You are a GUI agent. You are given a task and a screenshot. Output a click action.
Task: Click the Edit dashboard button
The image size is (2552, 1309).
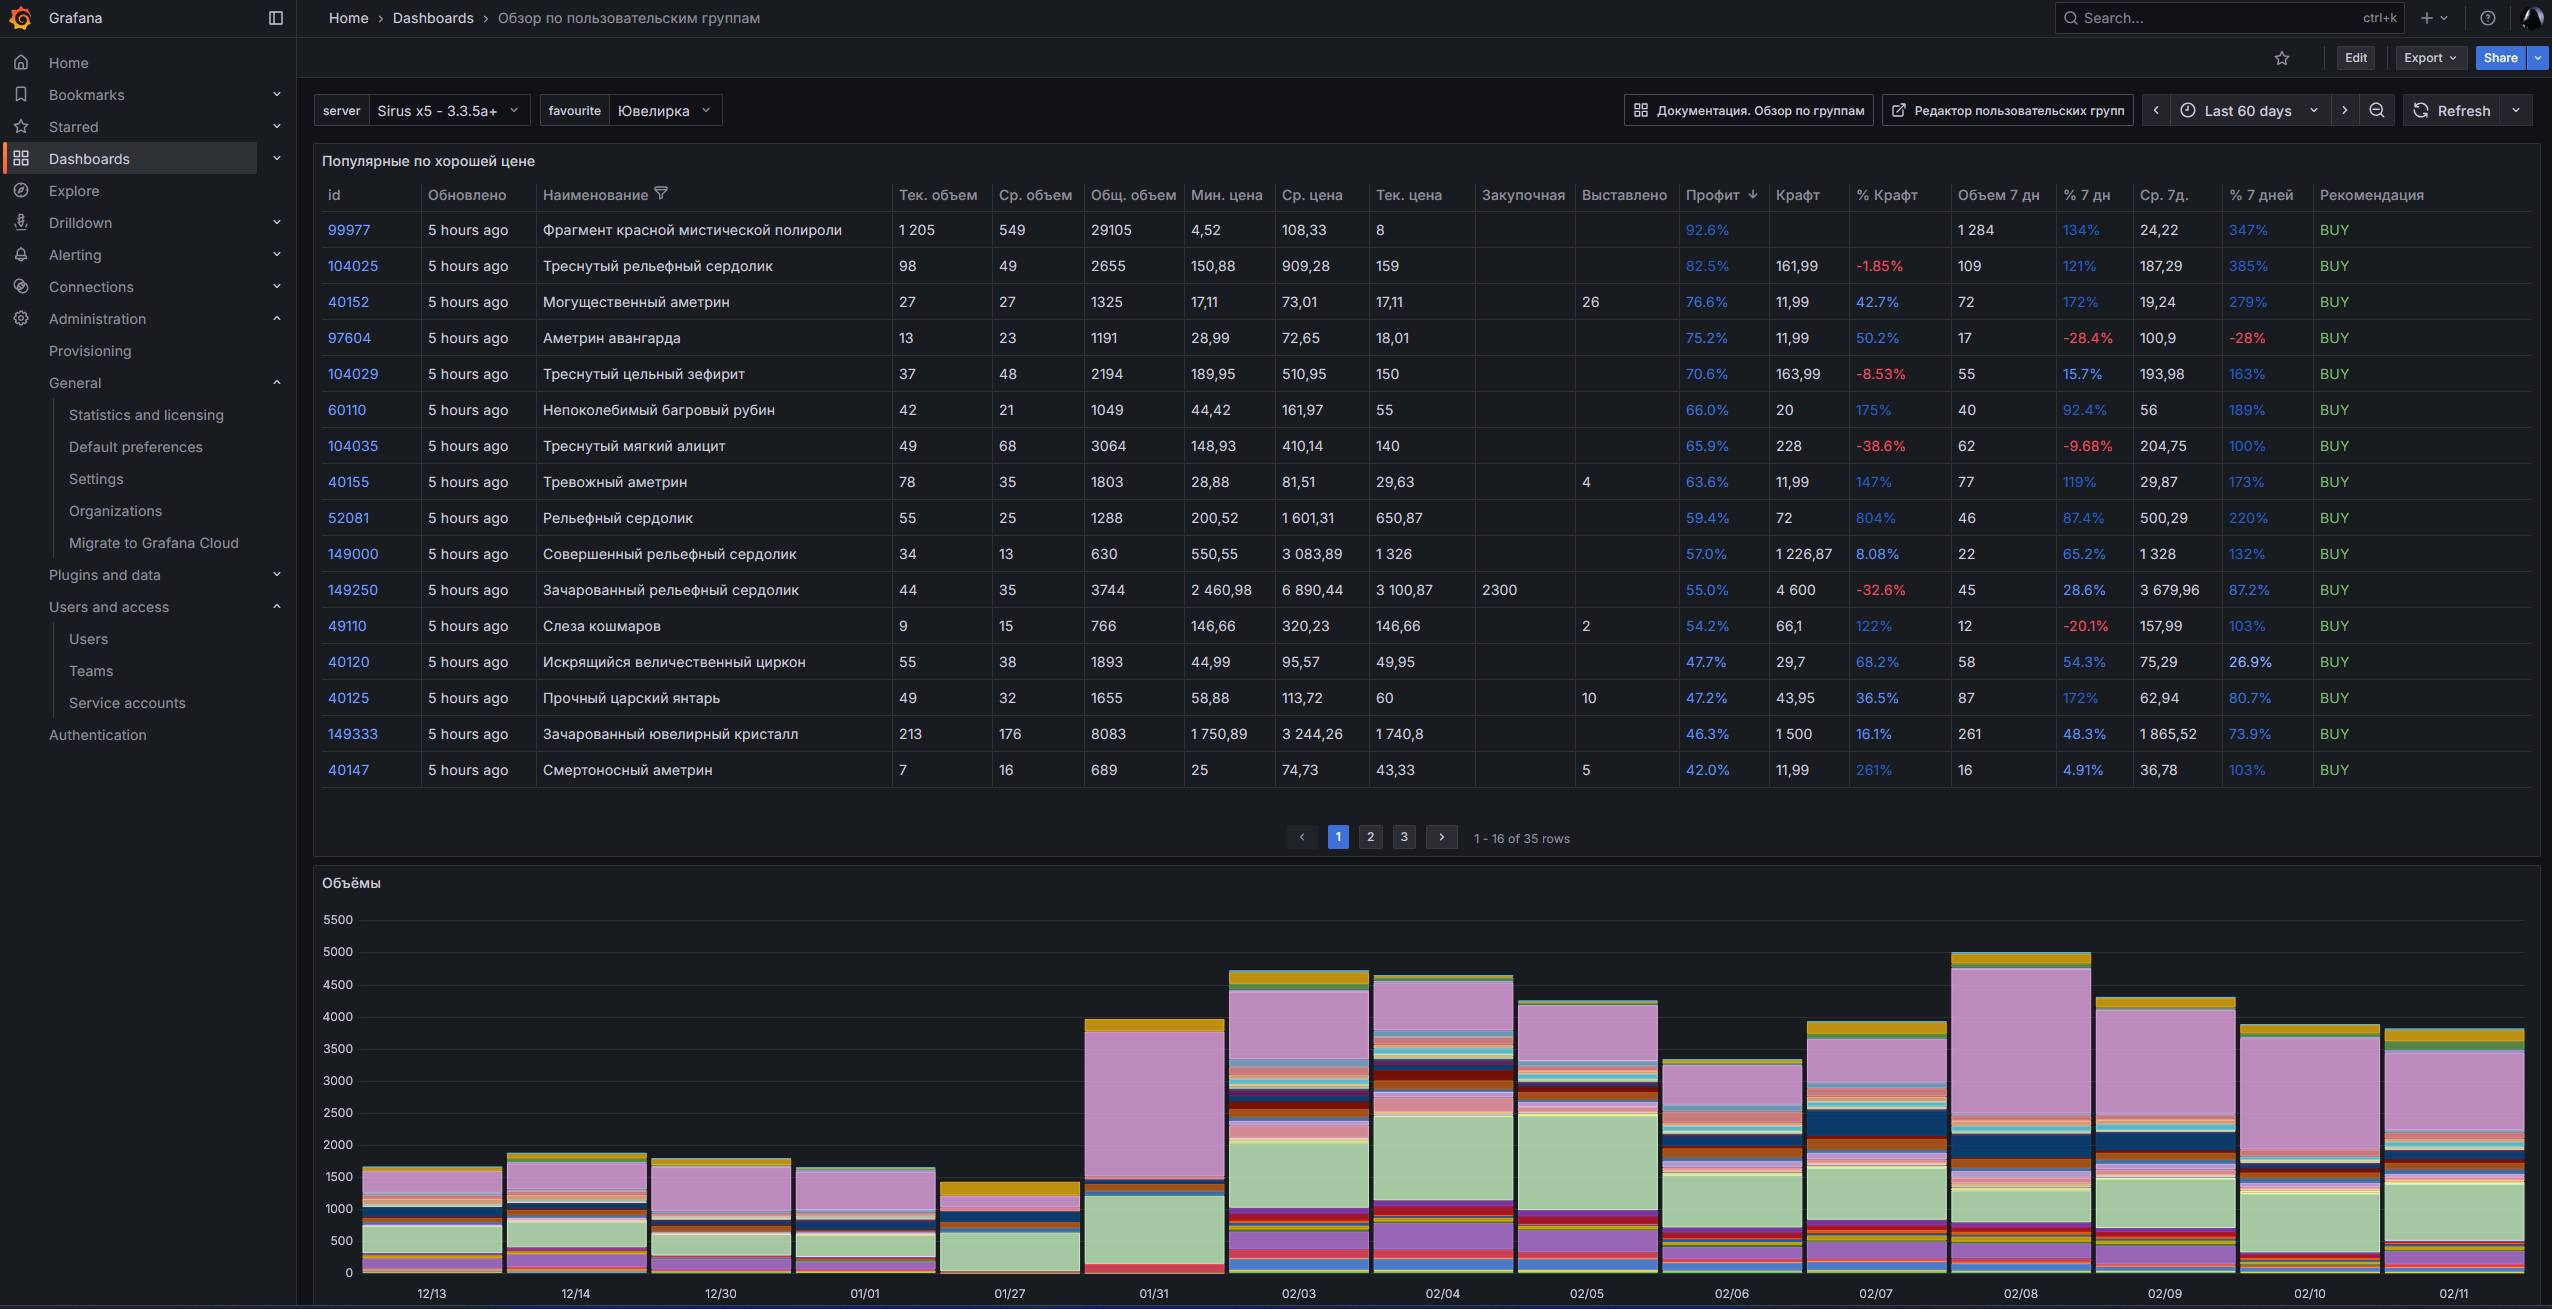click(2355, 58)
